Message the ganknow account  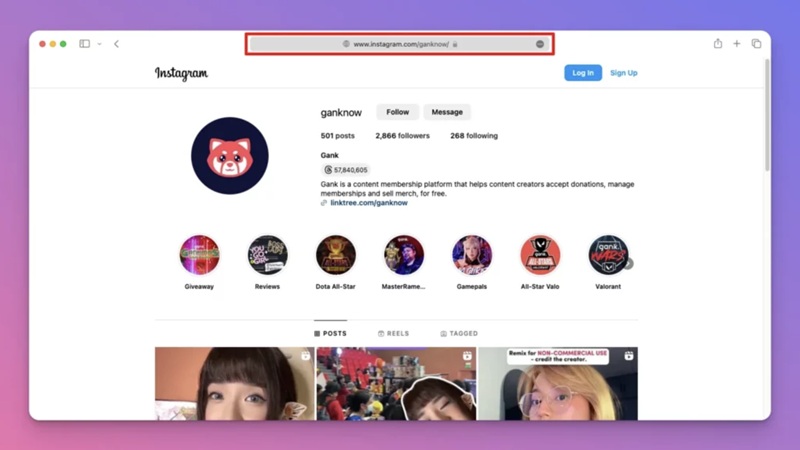tap(447, 112)
